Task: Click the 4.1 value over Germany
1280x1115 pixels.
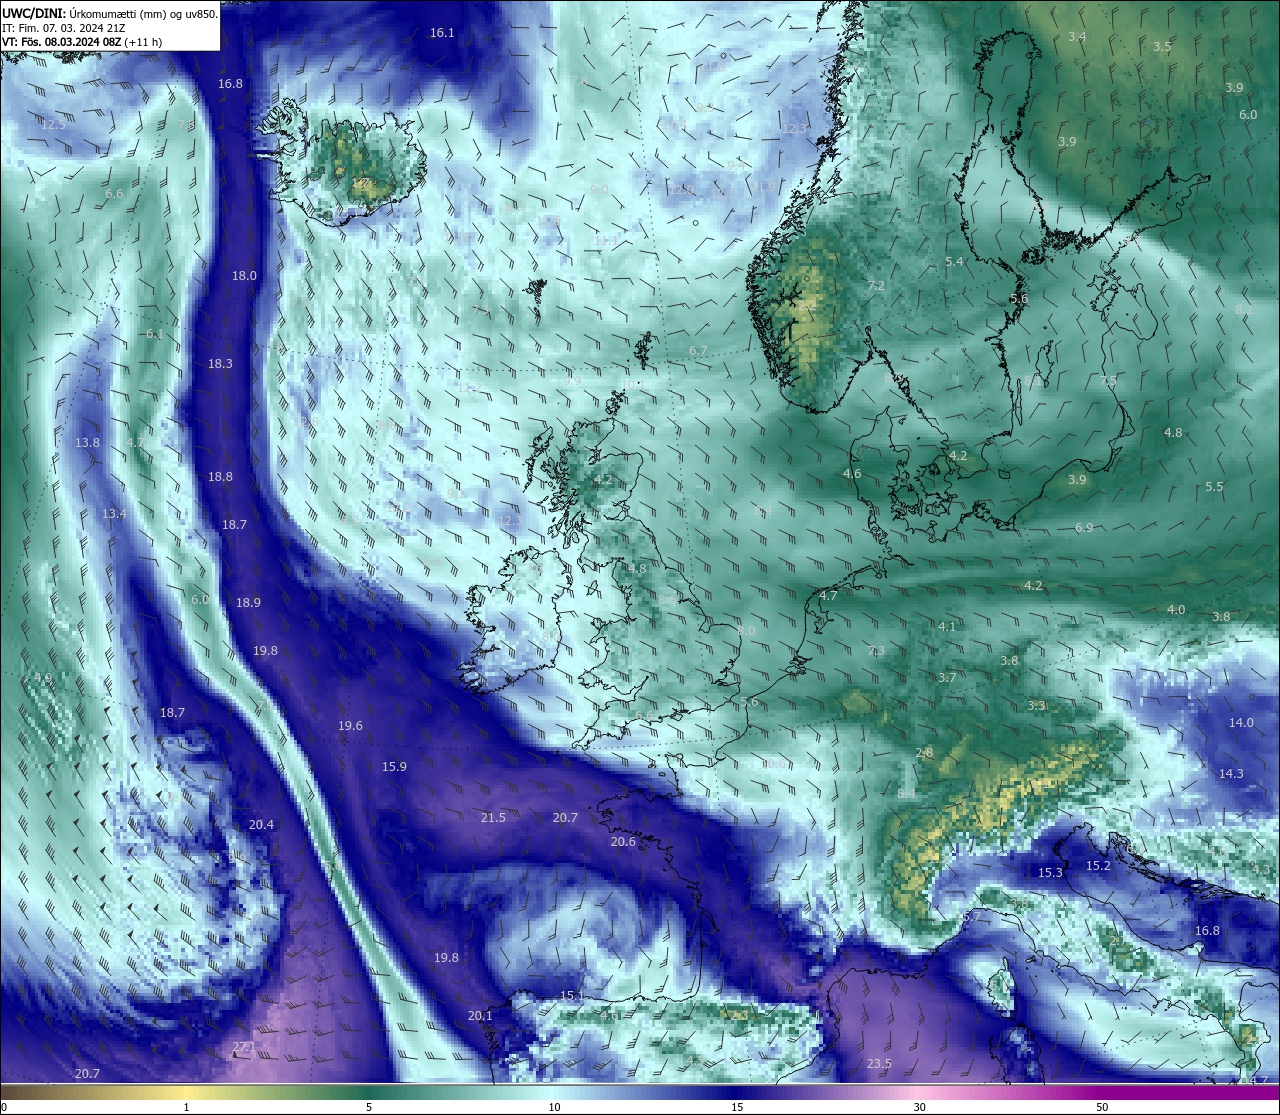Action: pyautogui.click(x=947, y=627)
